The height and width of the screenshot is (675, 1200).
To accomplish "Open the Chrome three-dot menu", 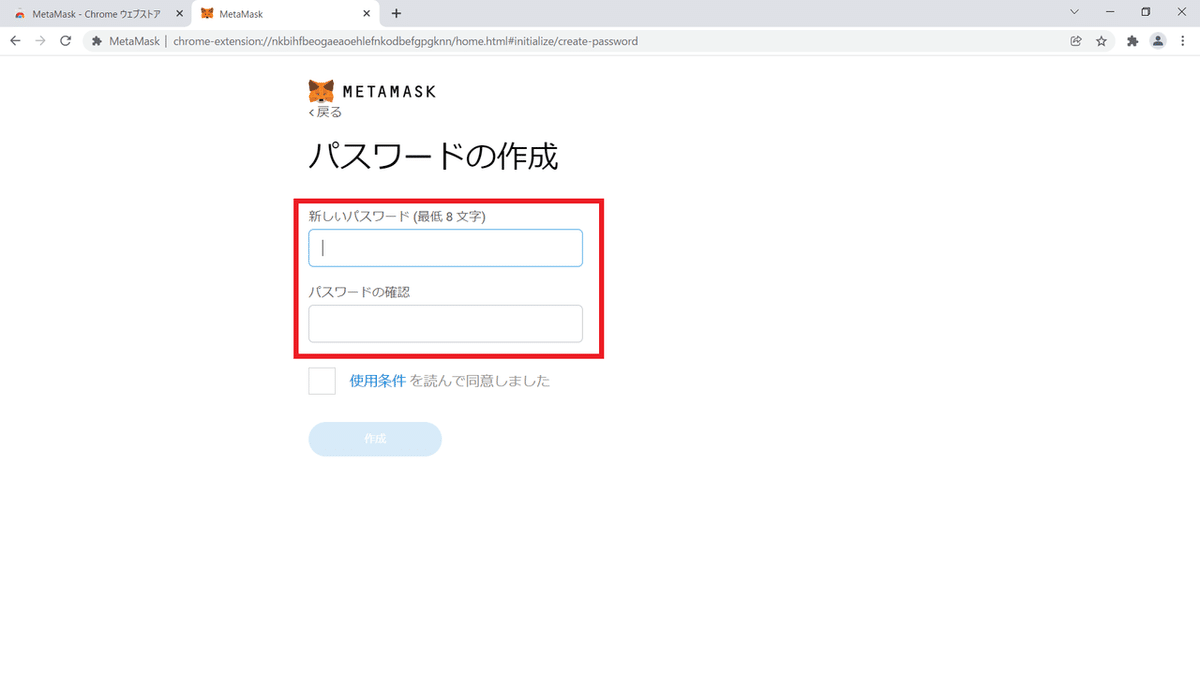I will pos(1183,42).
